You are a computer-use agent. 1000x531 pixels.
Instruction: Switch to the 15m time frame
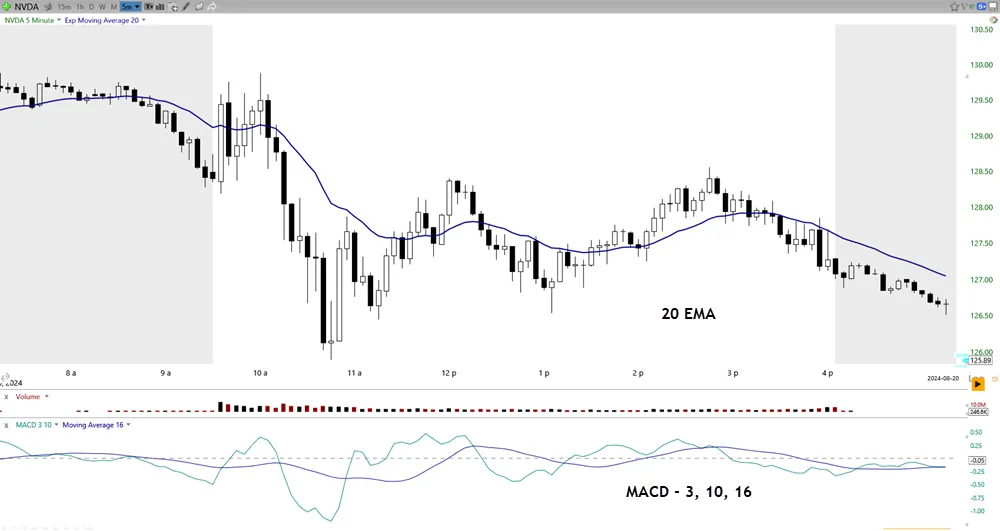[x=64, y=7]
